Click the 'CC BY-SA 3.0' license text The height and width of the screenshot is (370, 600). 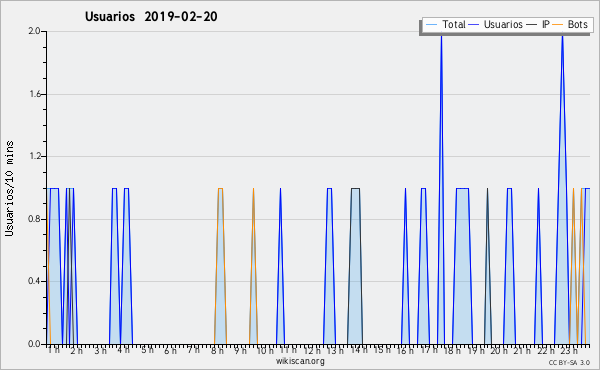pos(569,362)
